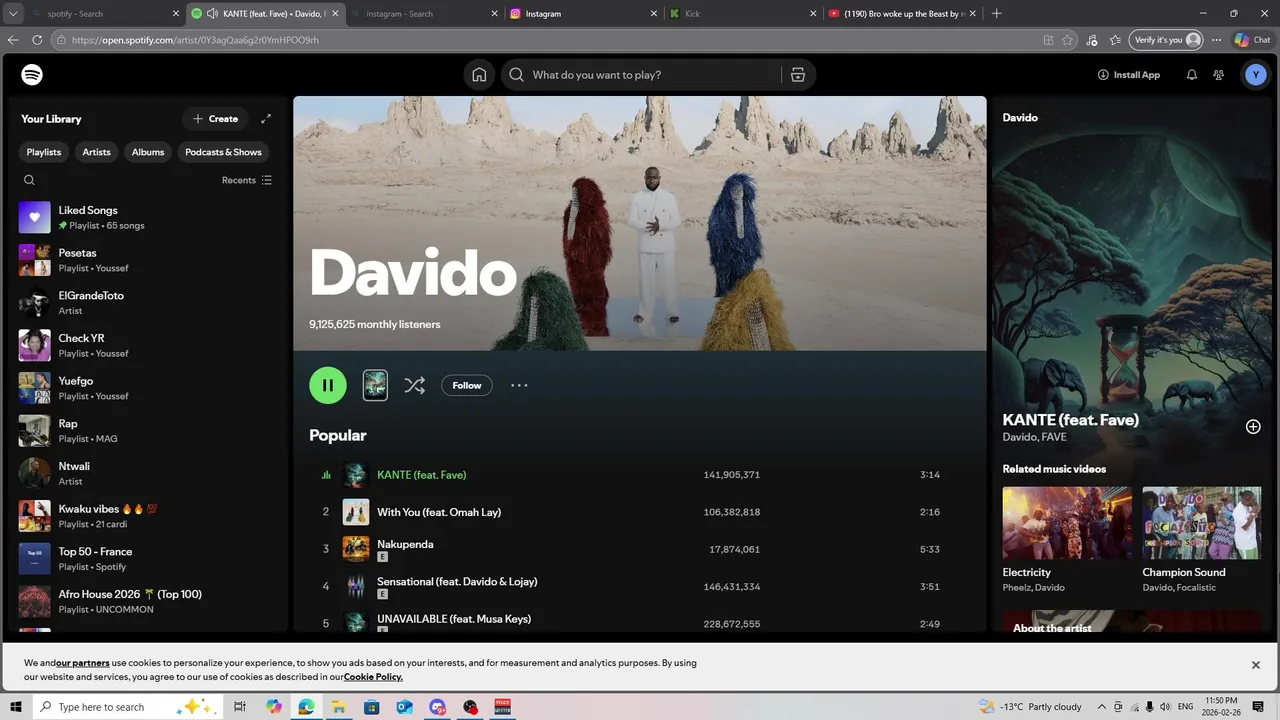Viewport: 1280px width, 720px height.
Task: Show hidden system tray icons
Action: click(x=1102, y=707)
